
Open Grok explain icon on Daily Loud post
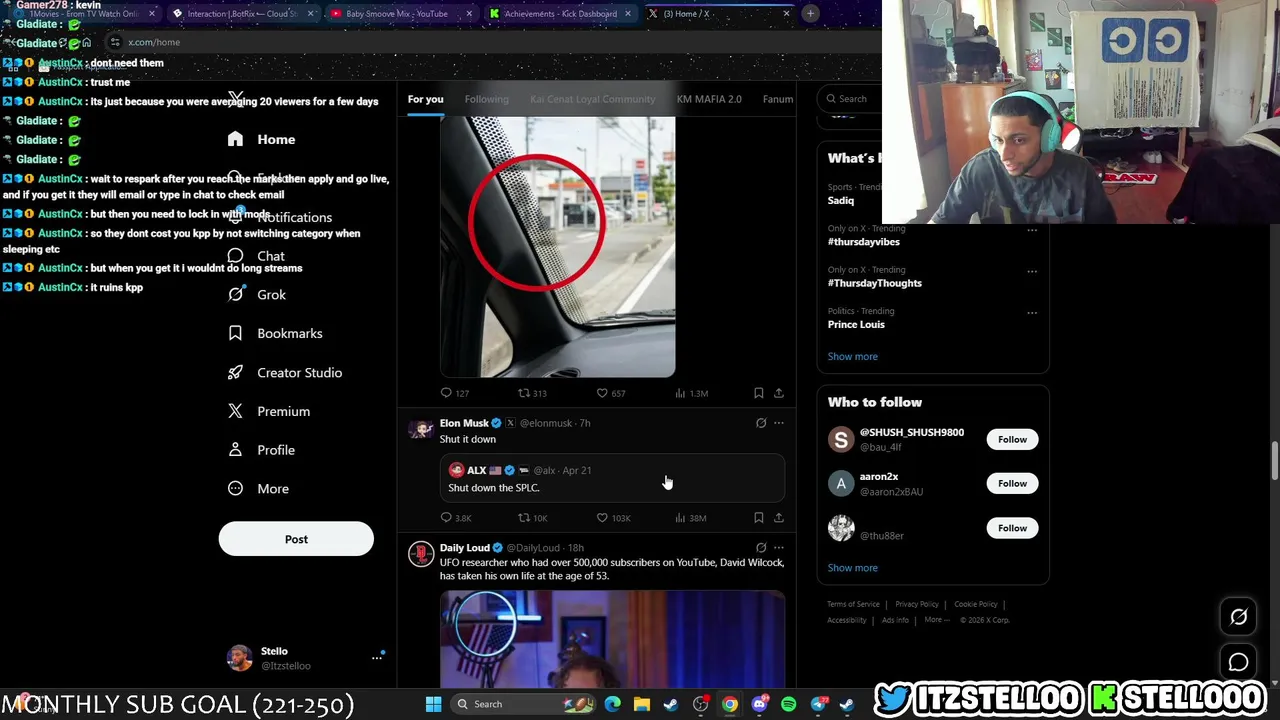(x=761, y=547)
